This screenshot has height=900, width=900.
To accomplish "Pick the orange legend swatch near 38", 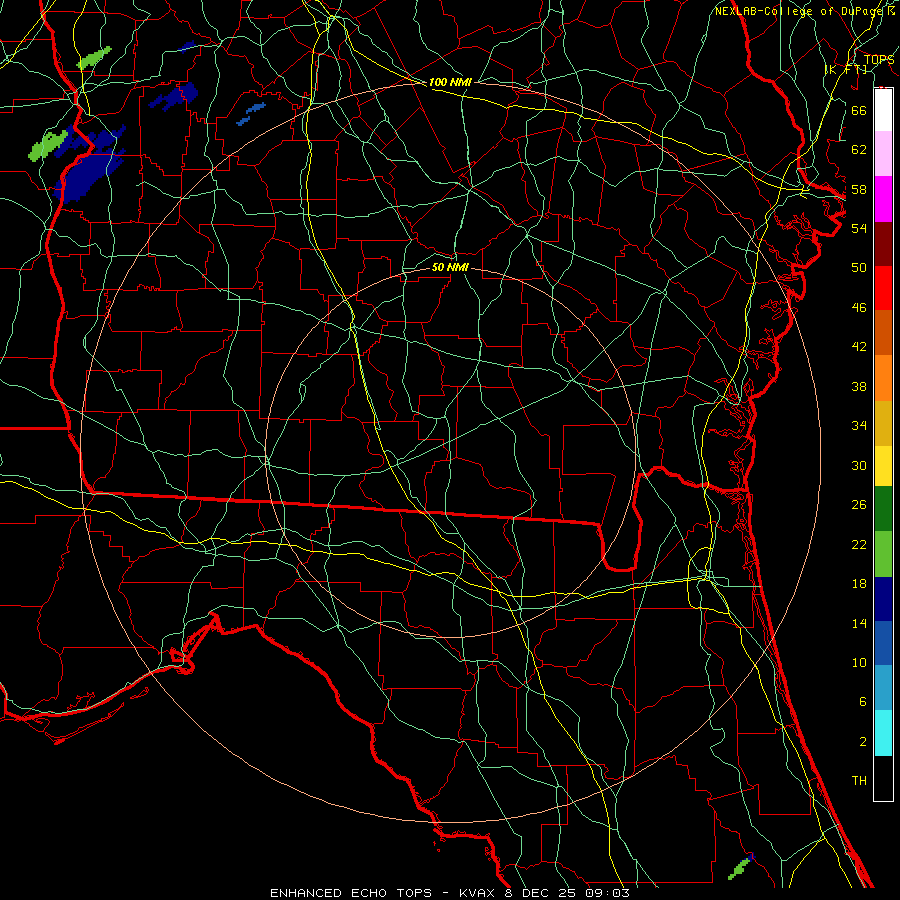I will (x=883, y=378).
